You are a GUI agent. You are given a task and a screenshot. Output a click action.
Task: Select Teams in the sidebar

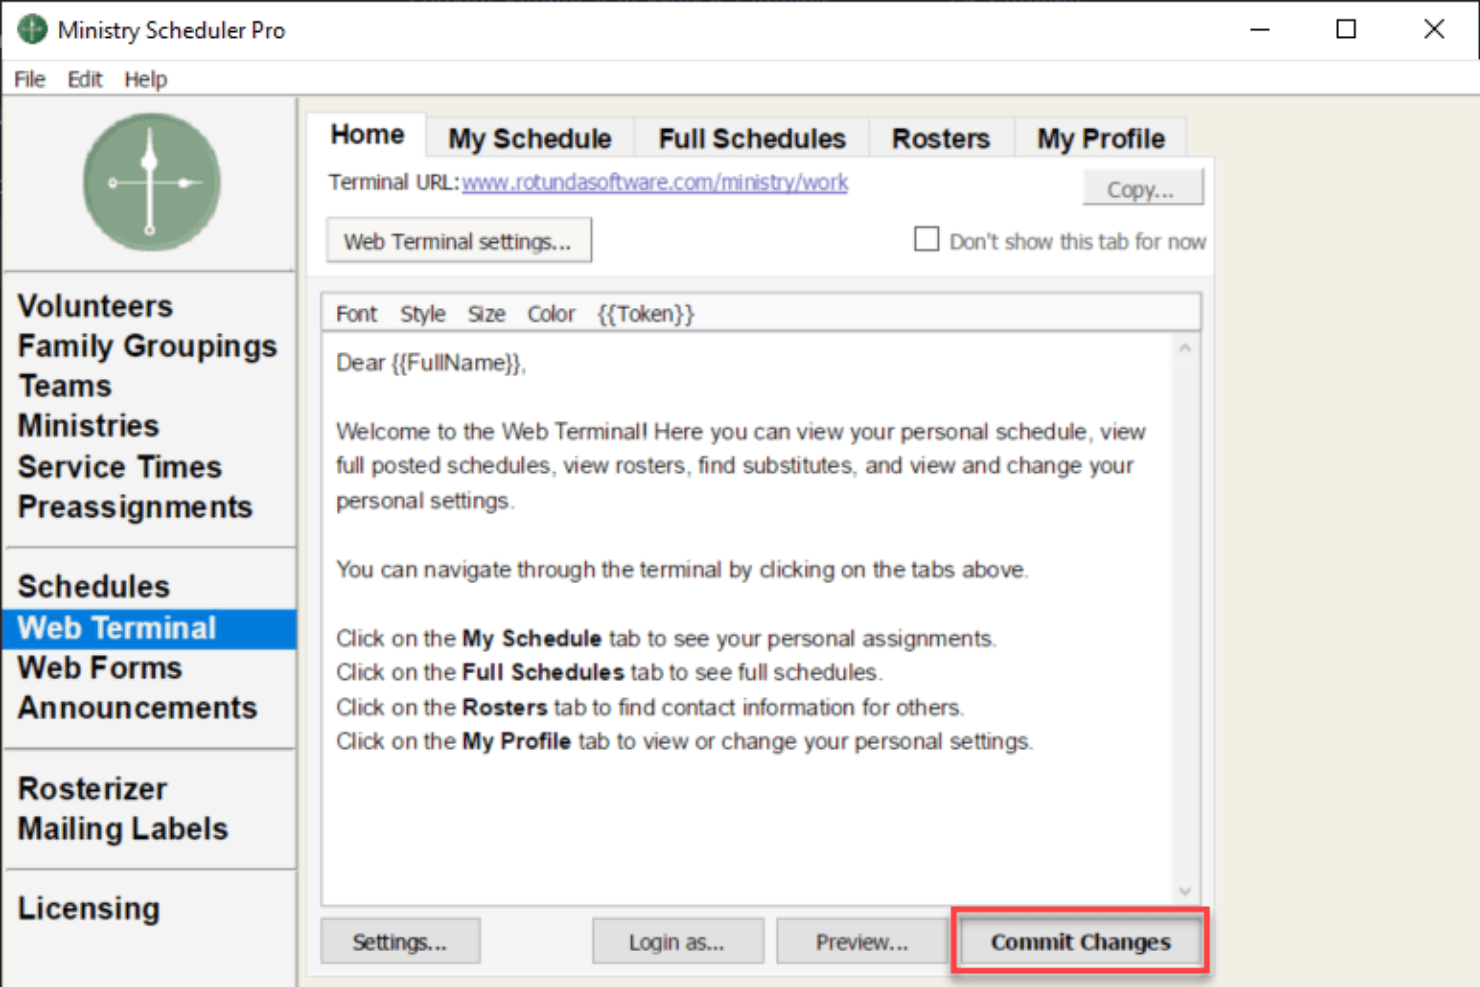64,386
